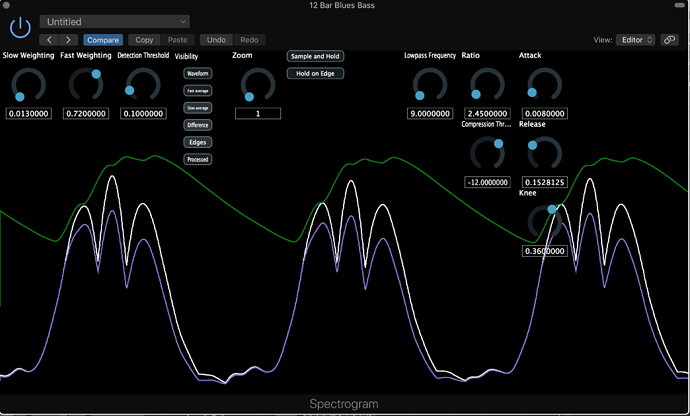Enable Sample and Hold
Viewport: 690px width, 416px height.
coord(315,56)
